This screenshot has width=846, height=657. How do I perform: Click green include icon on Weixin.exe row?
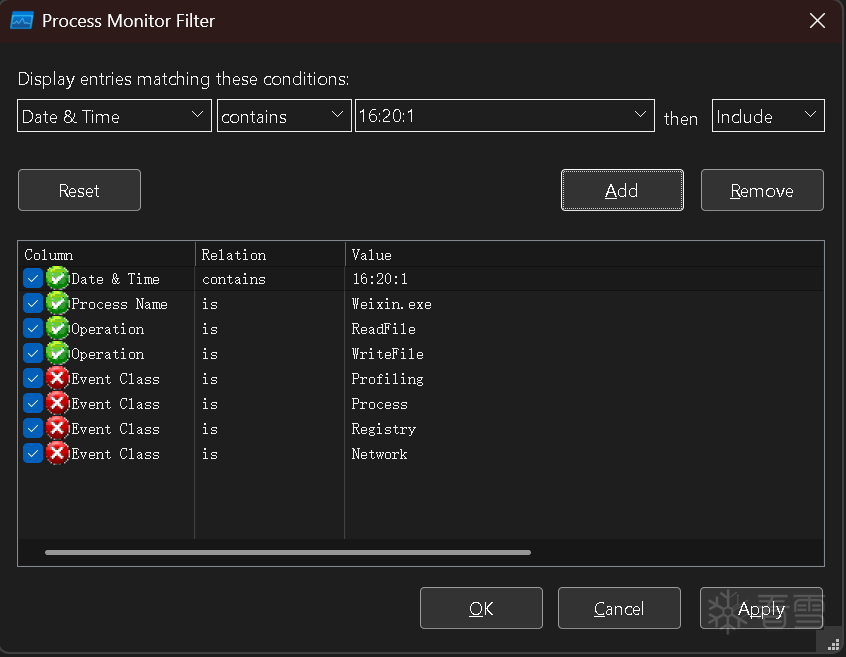(57, 304)
